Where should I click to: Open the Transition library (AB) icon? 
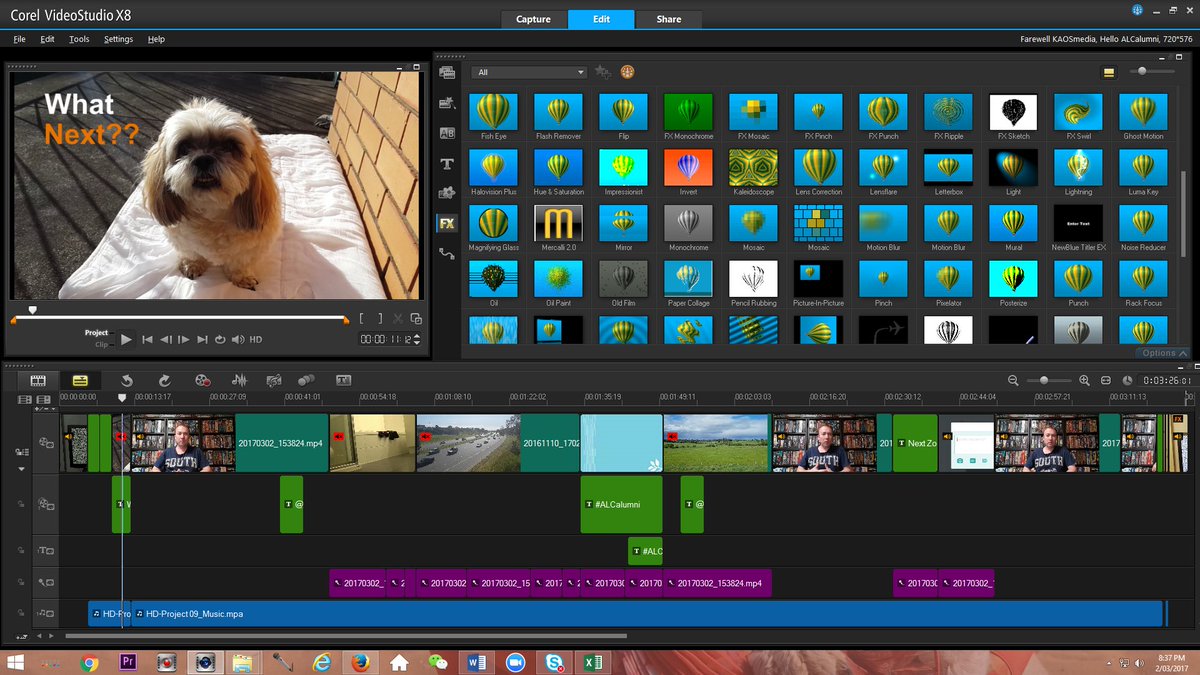coord(447,133)
